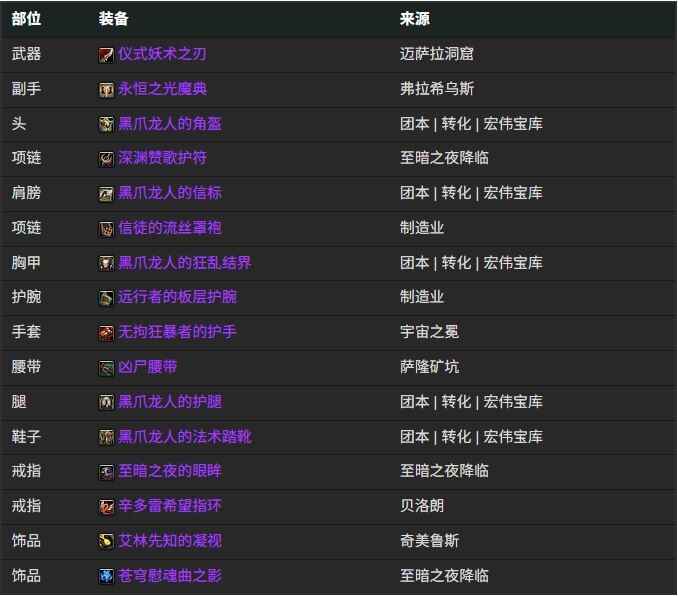
Task: Open the 黑爪龙人的护腿 legs link
Action: (x=170, y=402)
